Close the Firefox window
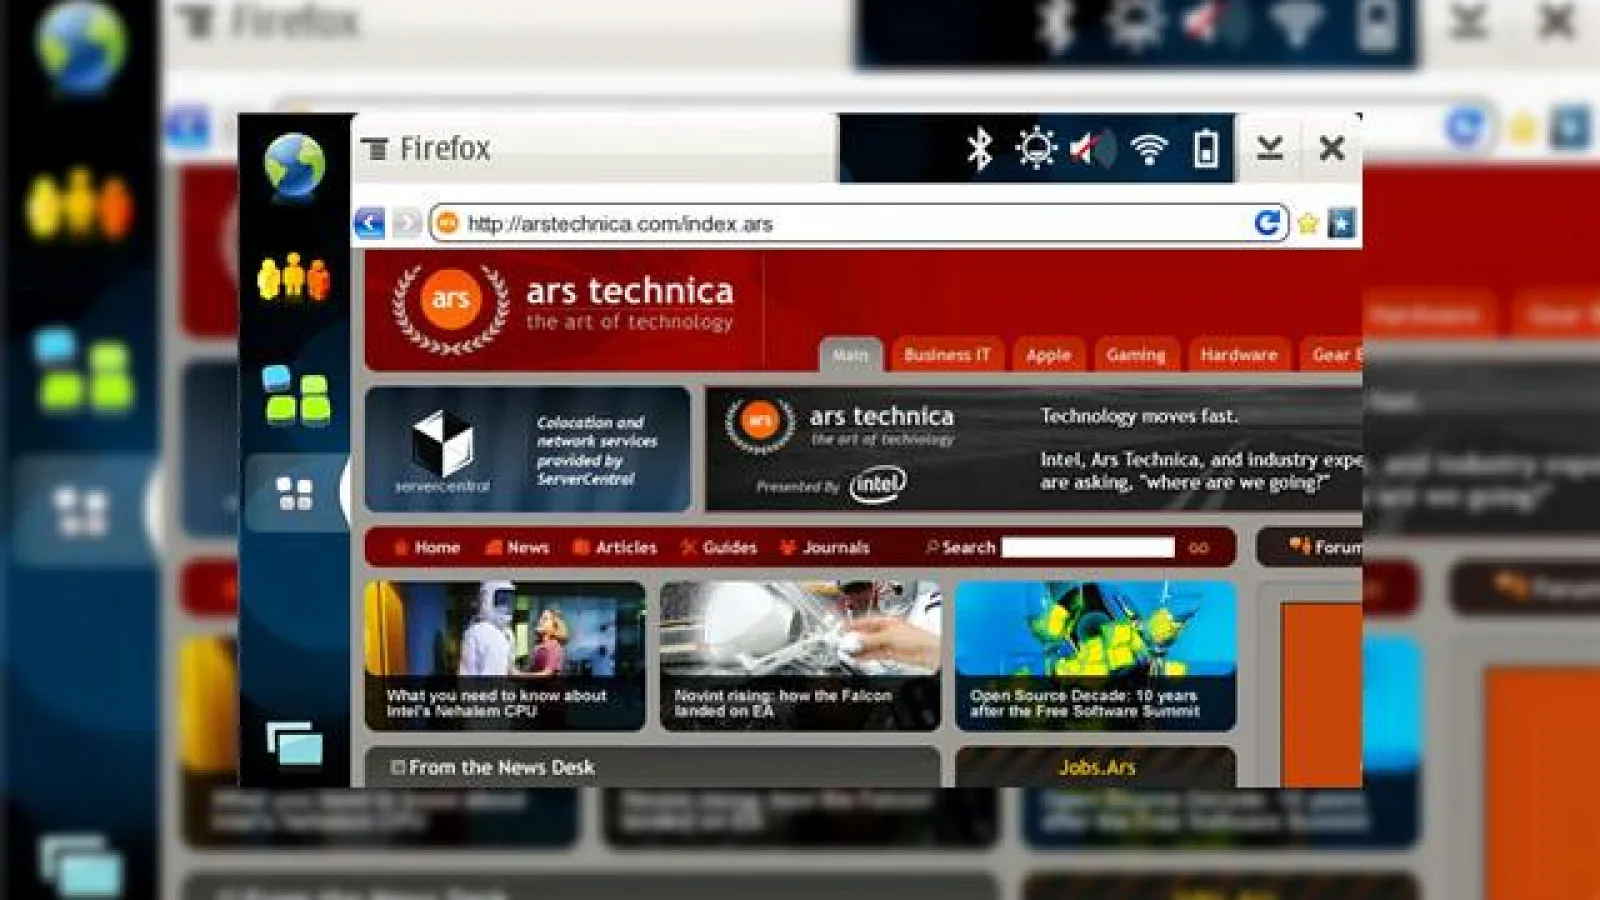 tap(1332, 149)
